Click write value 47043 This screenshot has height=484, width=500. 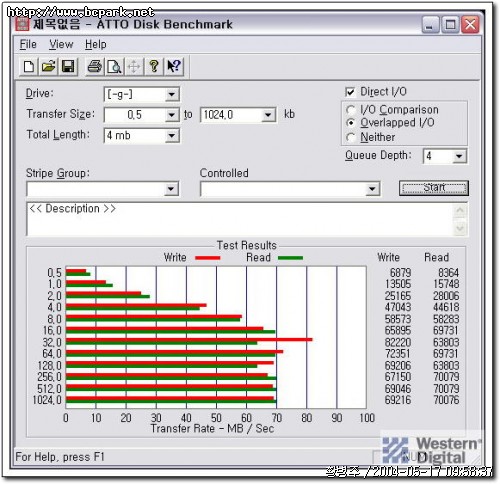click(398, 307)
